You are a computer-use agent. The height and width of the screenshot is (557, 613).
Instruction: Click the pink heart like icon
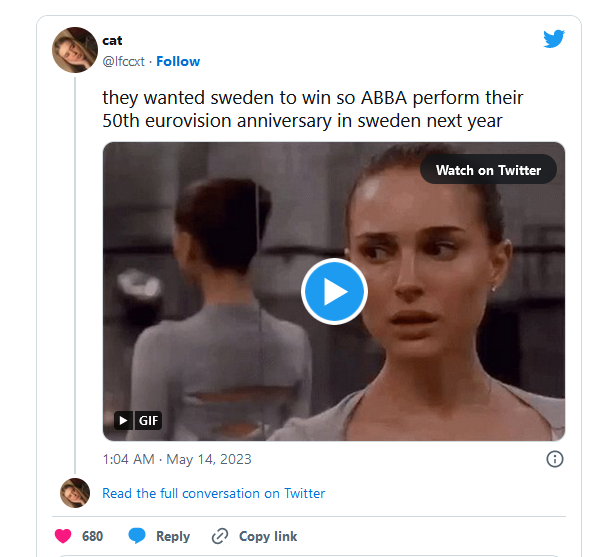[x=63, y=536]
